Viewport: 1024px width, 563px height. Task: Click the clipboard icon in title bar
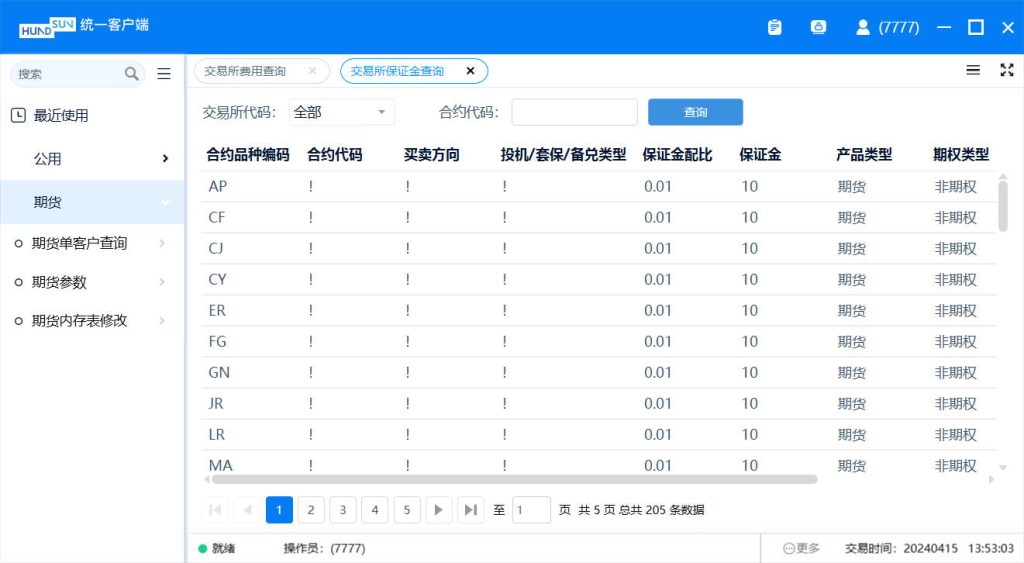(x=774, y=28)
